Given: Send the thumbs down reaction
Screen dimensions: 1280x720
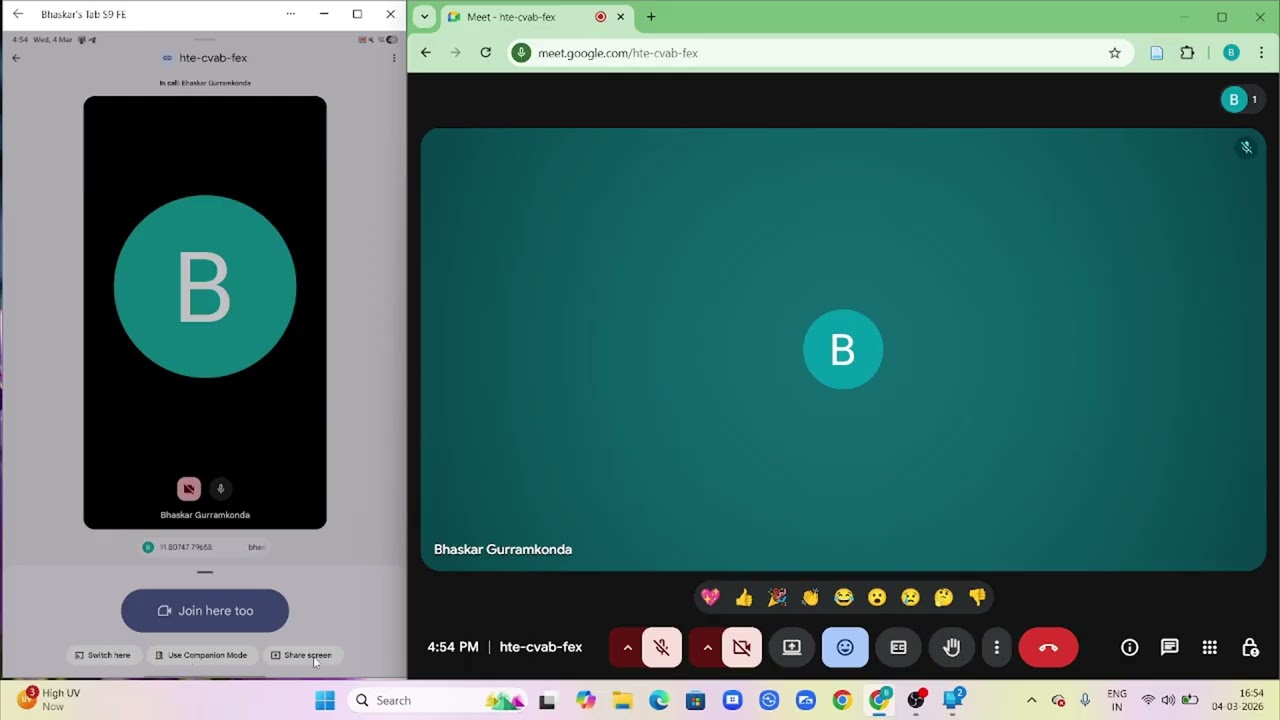Looking at the screenshot, I should click(x=977, y=597).
